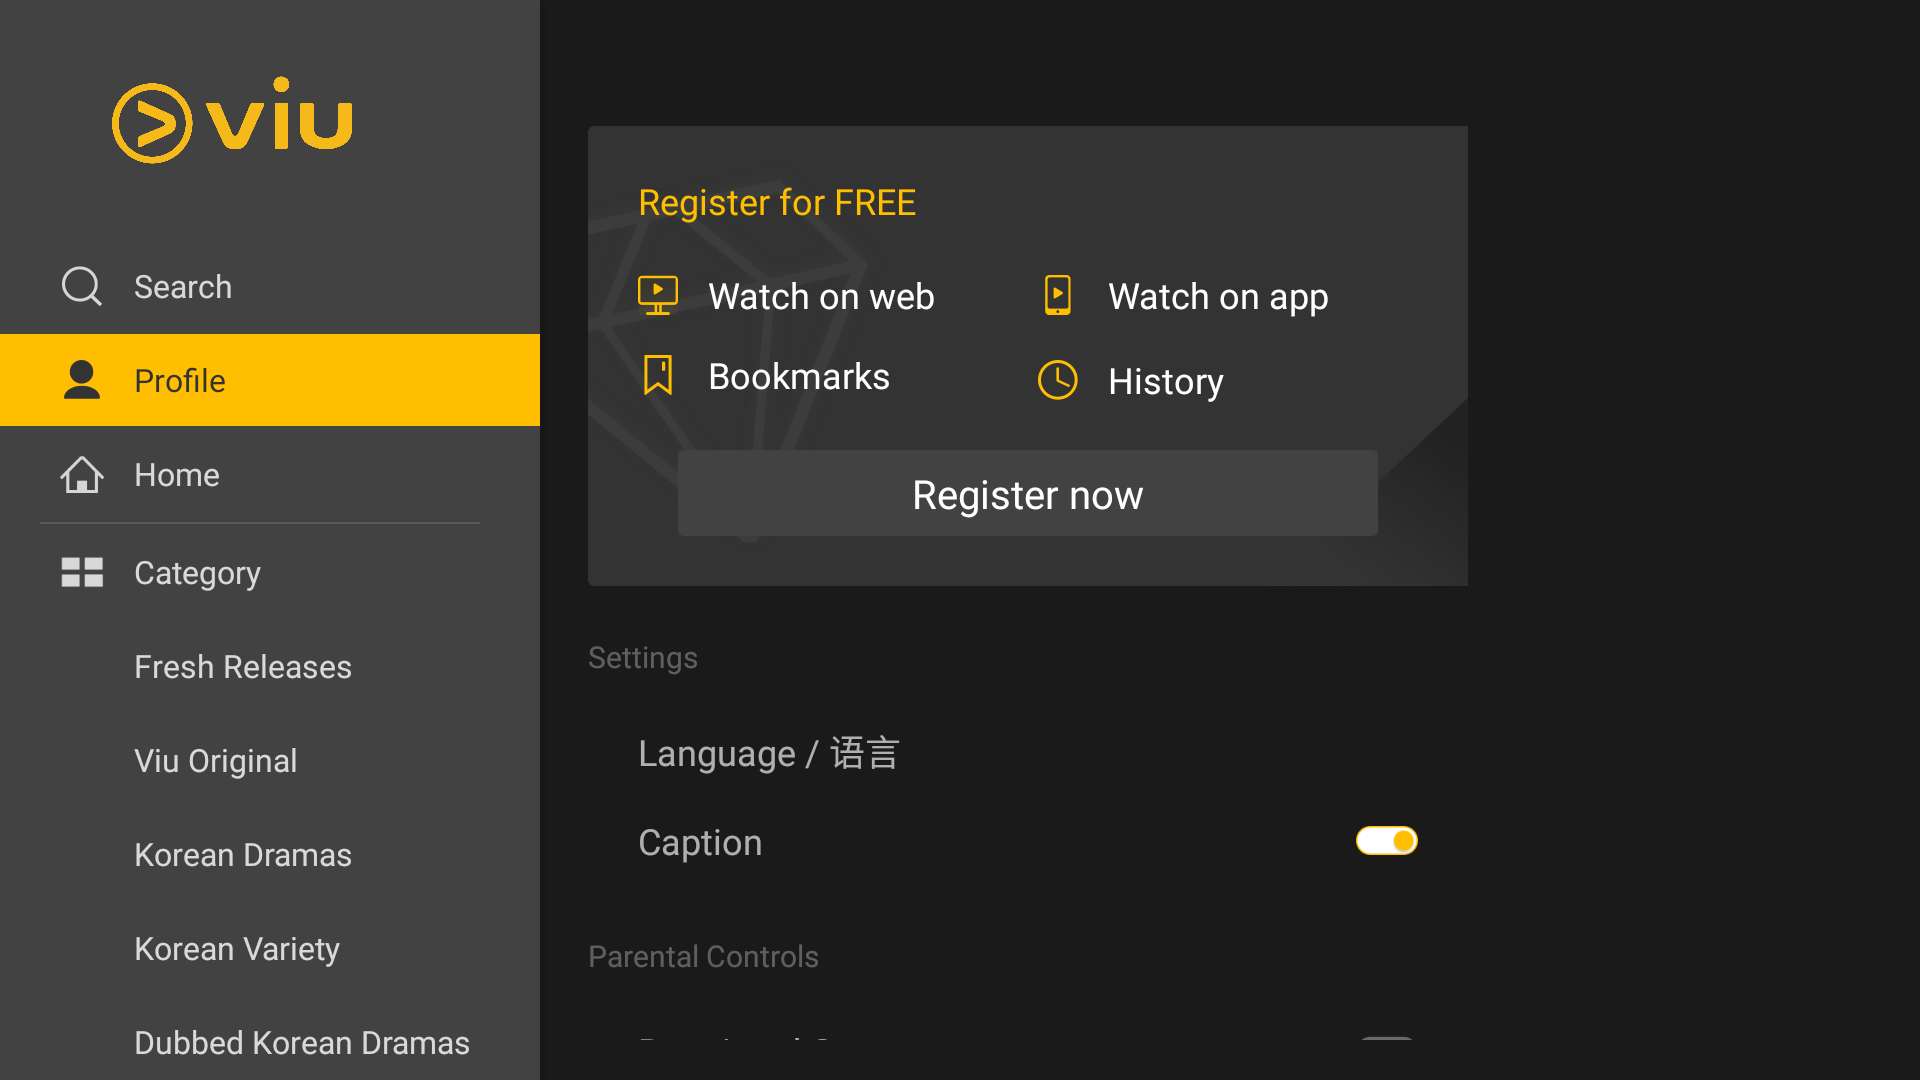Click the Register for FREE heading
Screen dimensions: 1920x1080
pyautogui.click(x=777, y=203)
